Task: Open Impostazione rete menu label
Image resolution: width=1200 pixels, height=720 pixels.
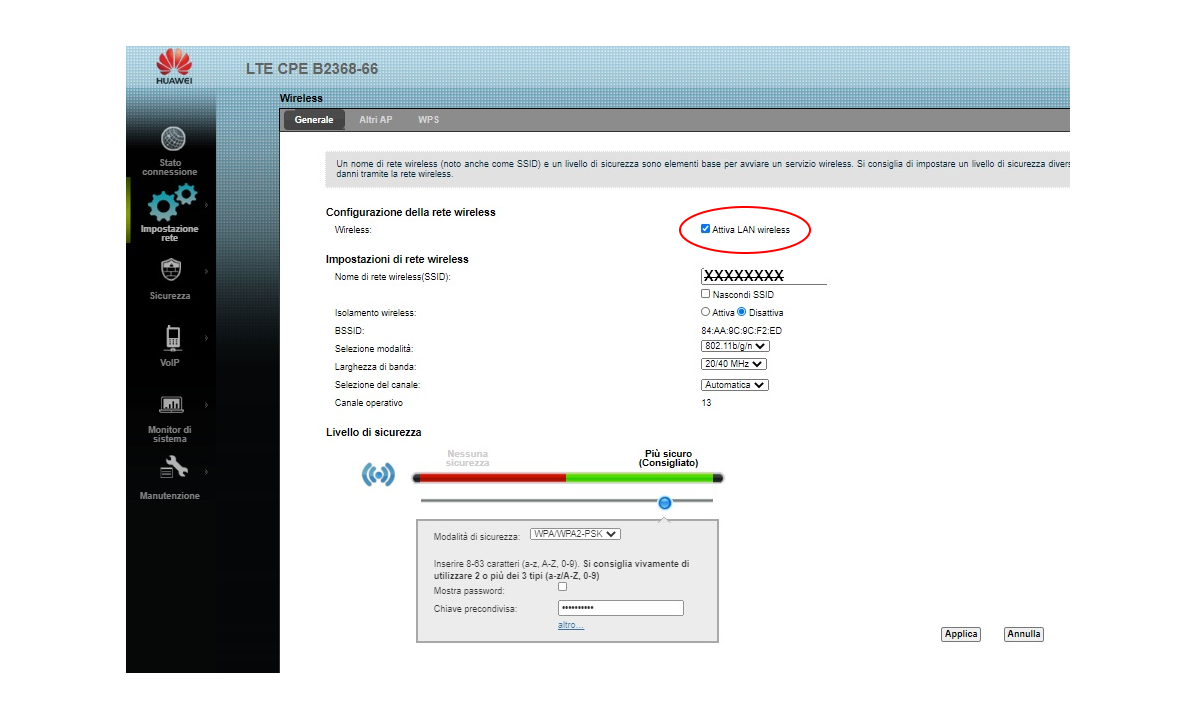Action: coord(170,233)
